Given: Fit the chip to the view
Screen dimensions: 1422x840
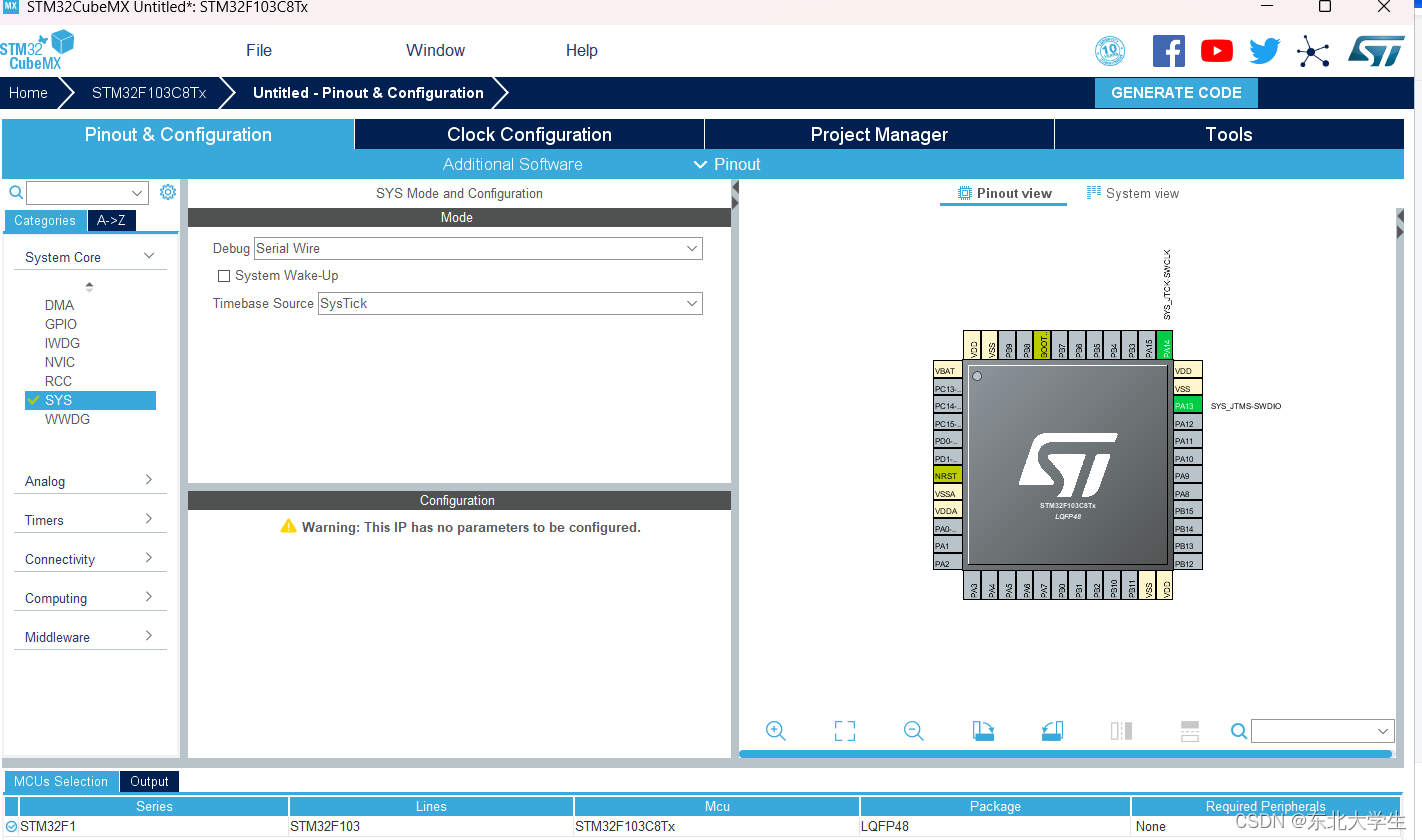Looking at the screenshot, I should point(845,731).
